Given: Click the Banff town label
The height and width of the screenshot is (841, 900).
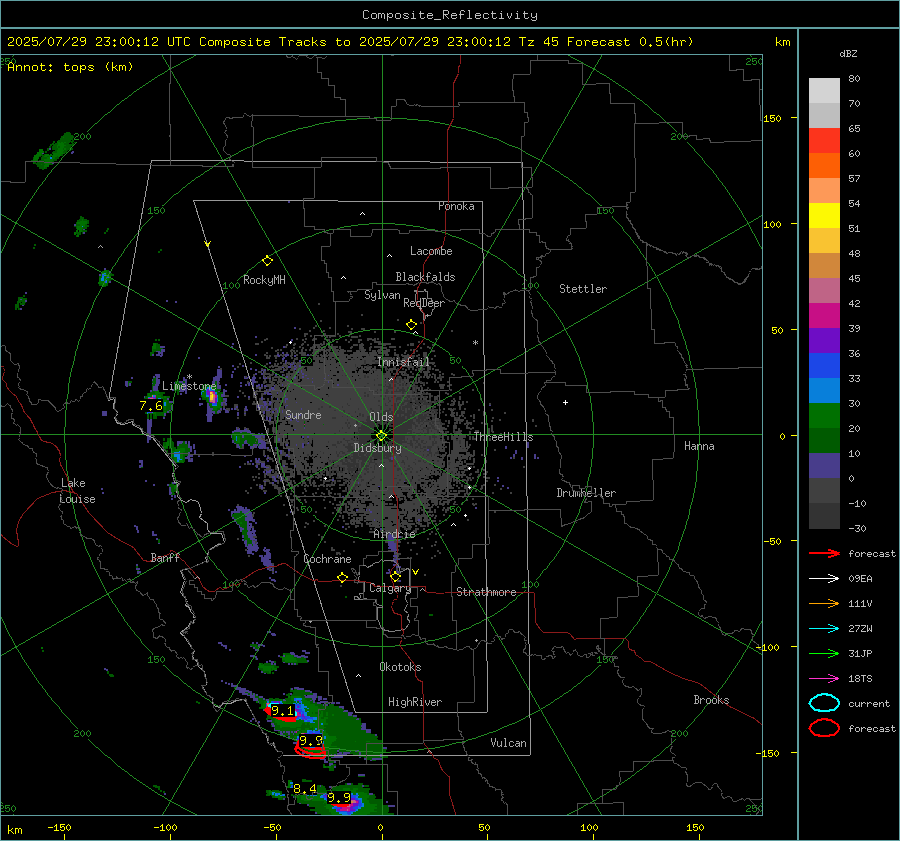Looking at the screenshot, I should [x=165, y=558].
